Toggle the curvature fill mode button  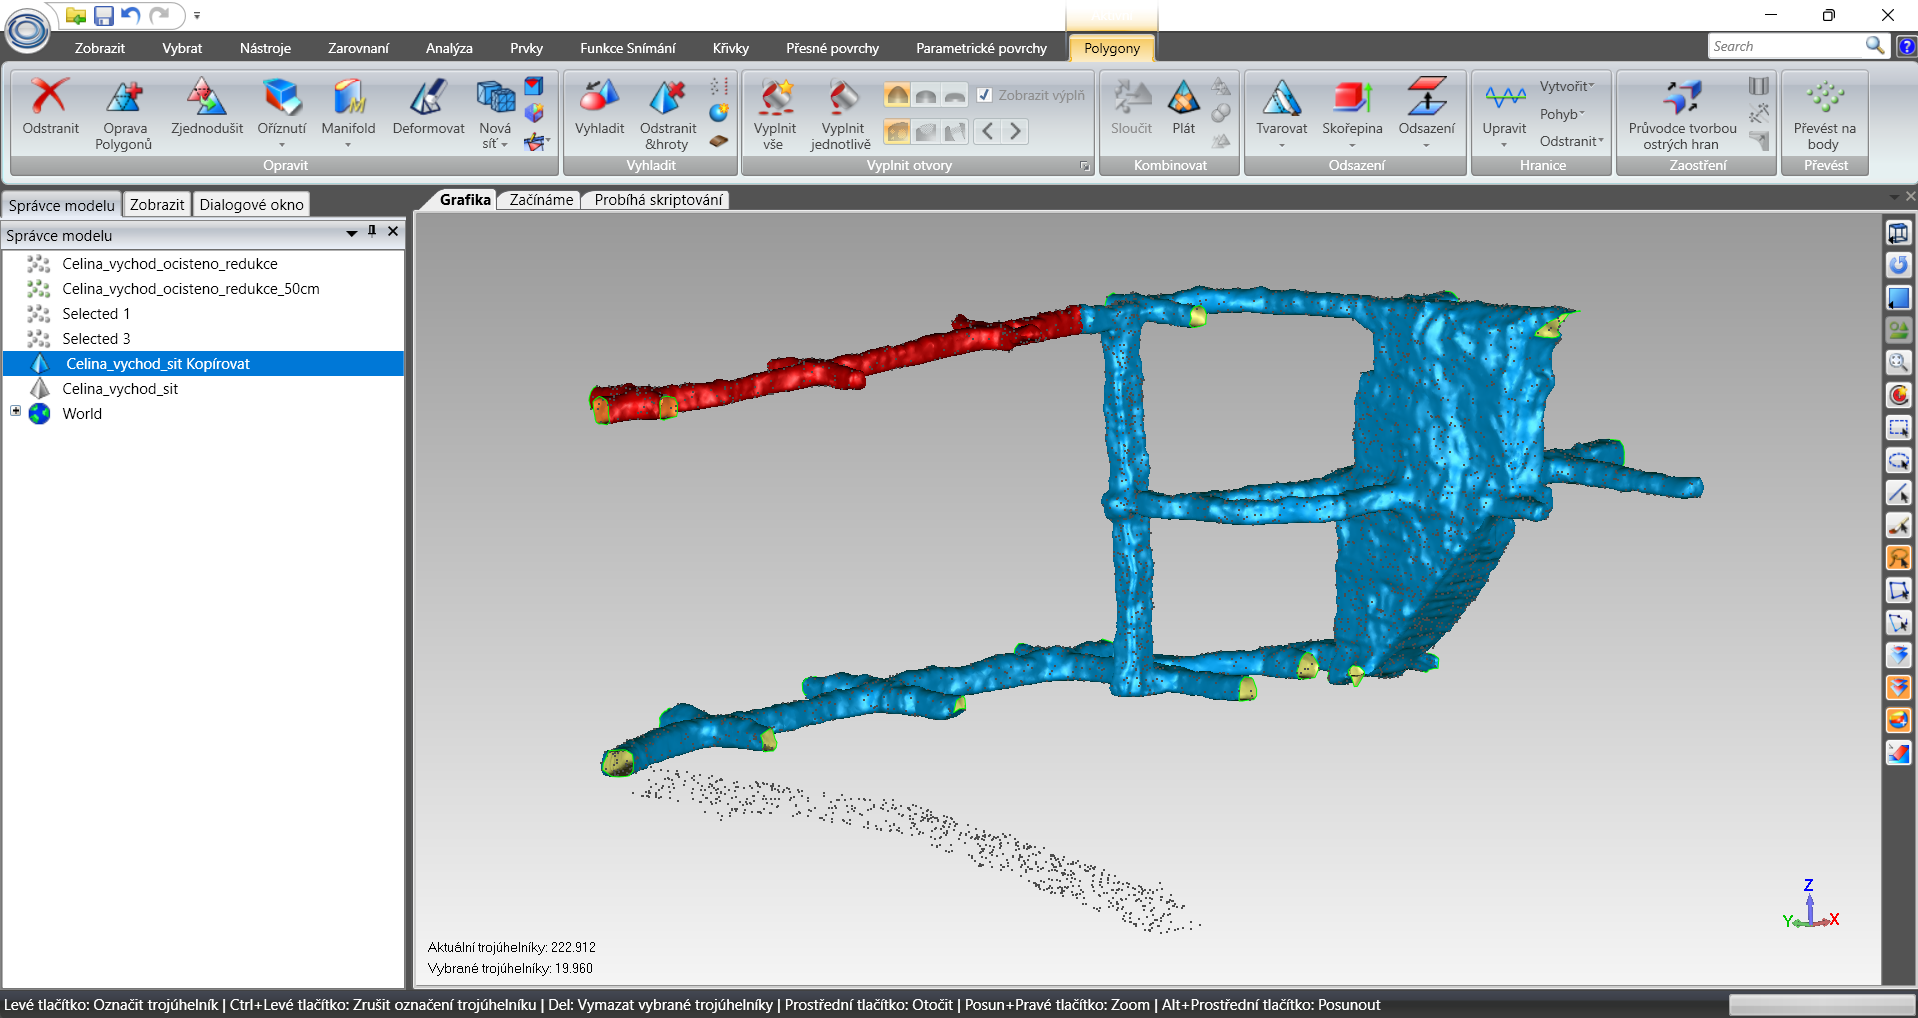[x=897, y=95]
